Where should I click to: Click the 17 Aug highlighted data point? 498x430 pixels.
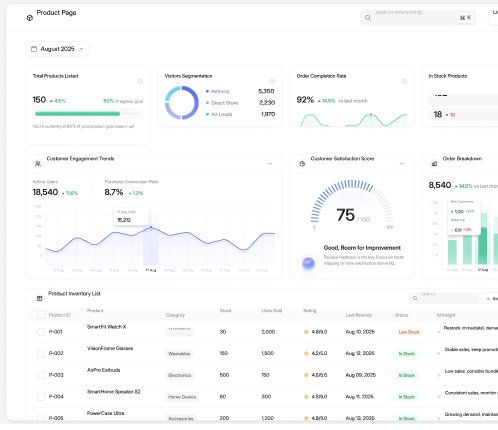[151, 227]
